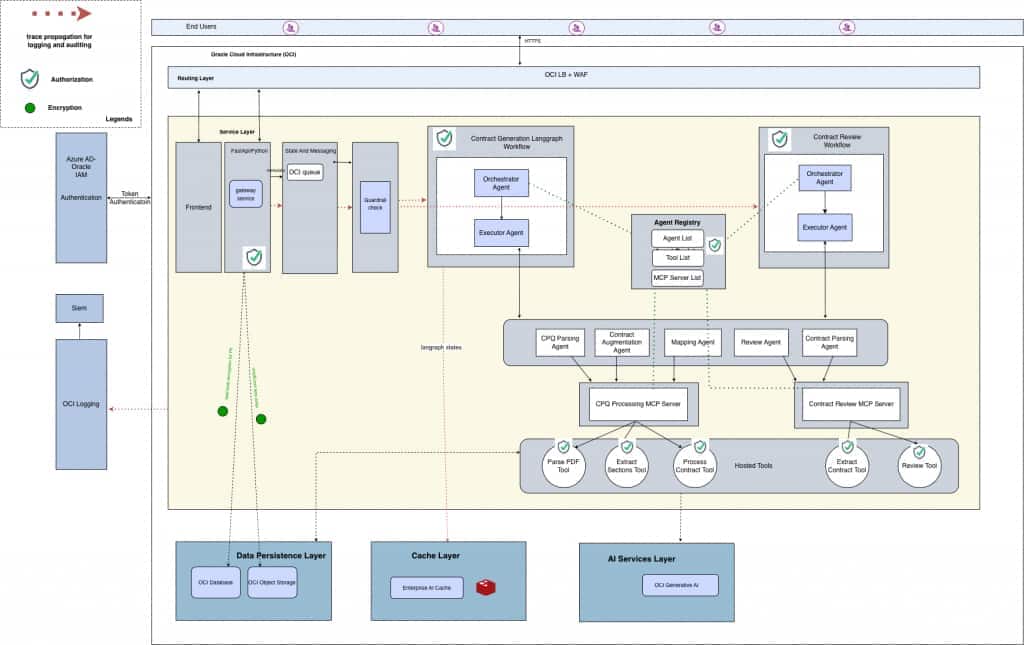
Task: Select the Extract Contract Tool circle
Action: (x=847, y=465)
